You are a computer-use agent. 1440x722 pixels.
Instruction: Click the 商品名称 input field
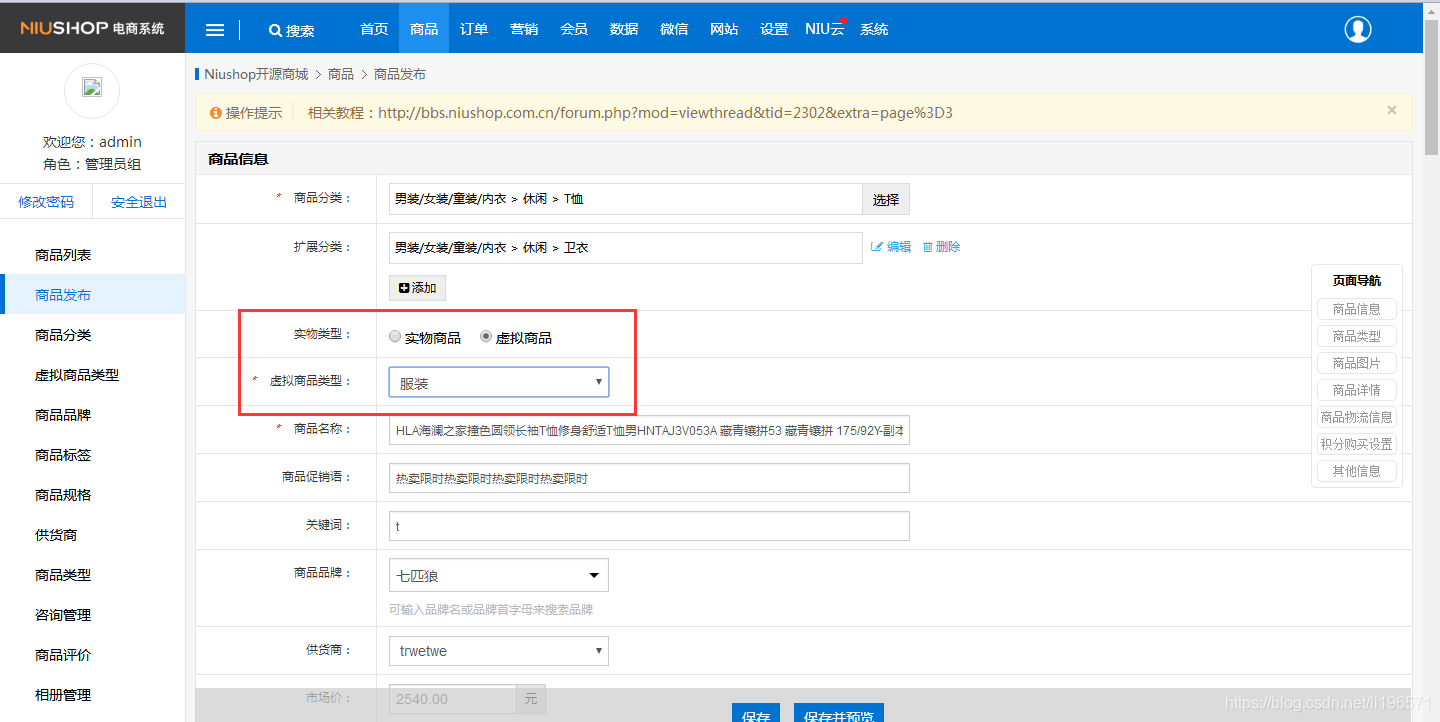coord(649,430)
